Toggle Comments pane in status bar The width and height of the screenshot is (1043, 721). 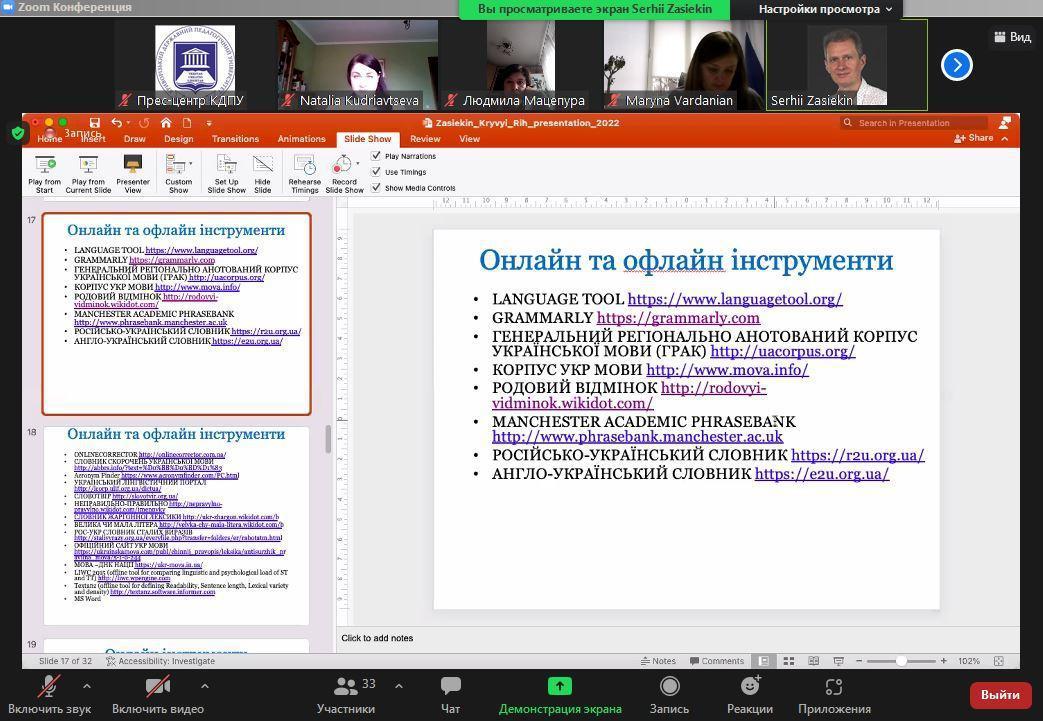click(716, 660)
